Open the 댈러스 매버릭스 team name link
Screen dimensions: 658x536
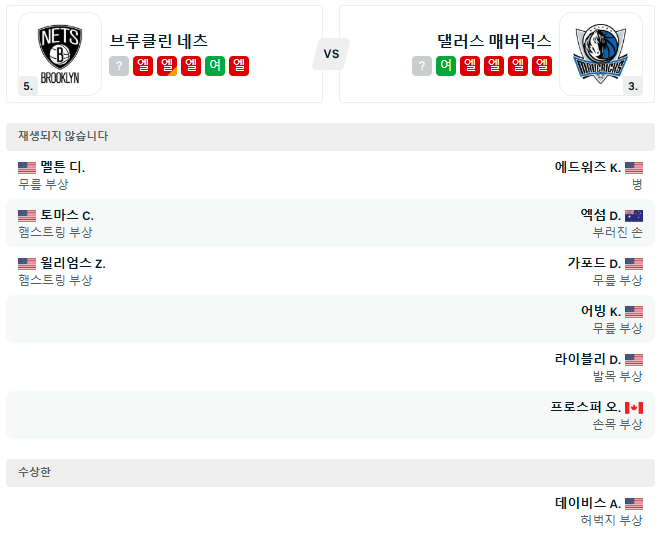[x=494, y=41]
